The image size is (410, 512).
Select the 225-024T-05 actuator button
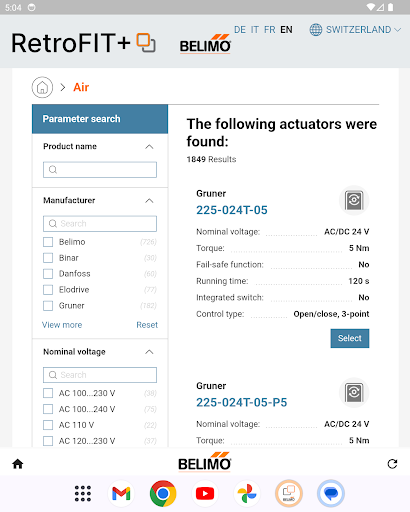[350, 338]
